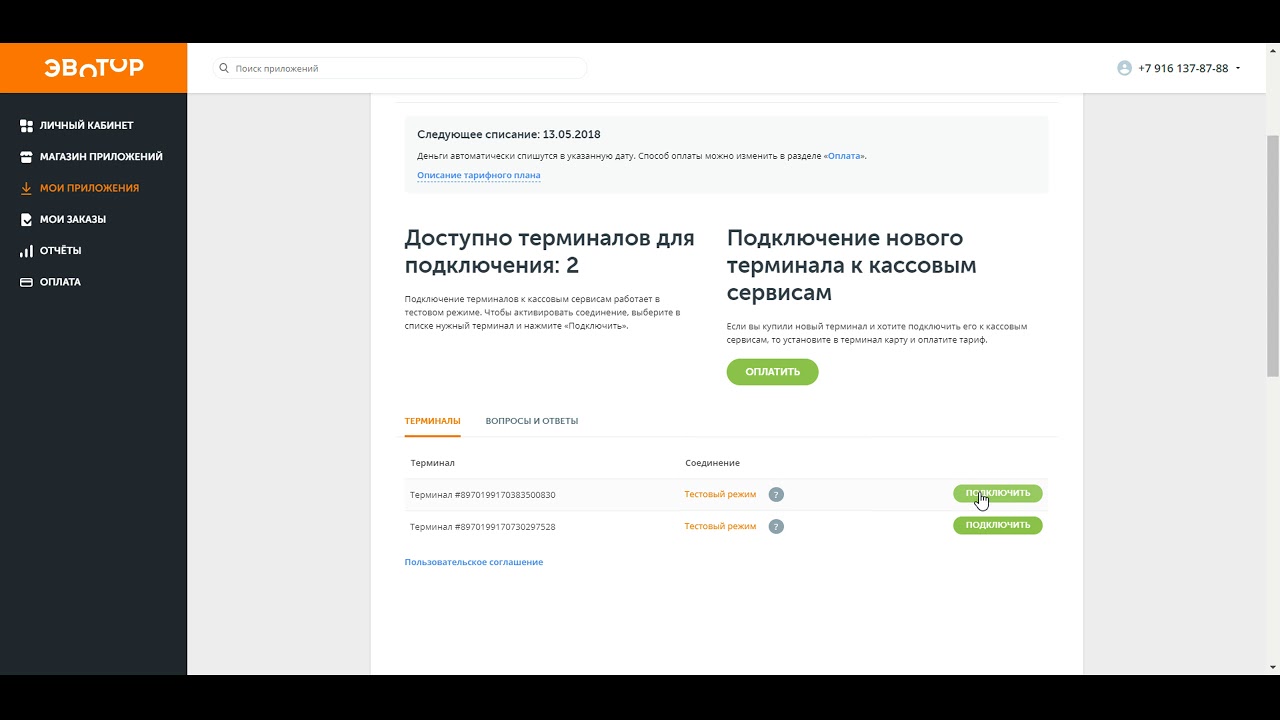1280x720 pixels.
Task: Open the account dropdown arrow
Action: click(1238, 69)
